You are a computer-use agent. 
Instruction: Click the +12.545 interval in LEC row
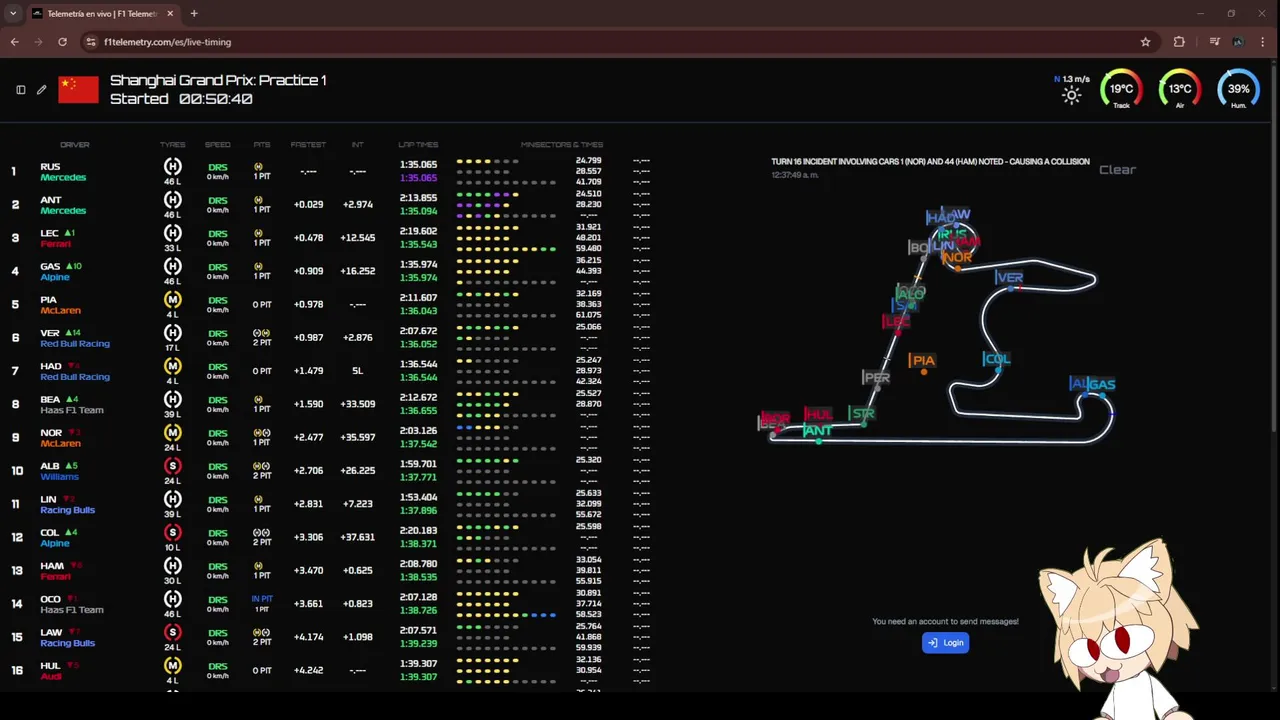pos(357,237)
